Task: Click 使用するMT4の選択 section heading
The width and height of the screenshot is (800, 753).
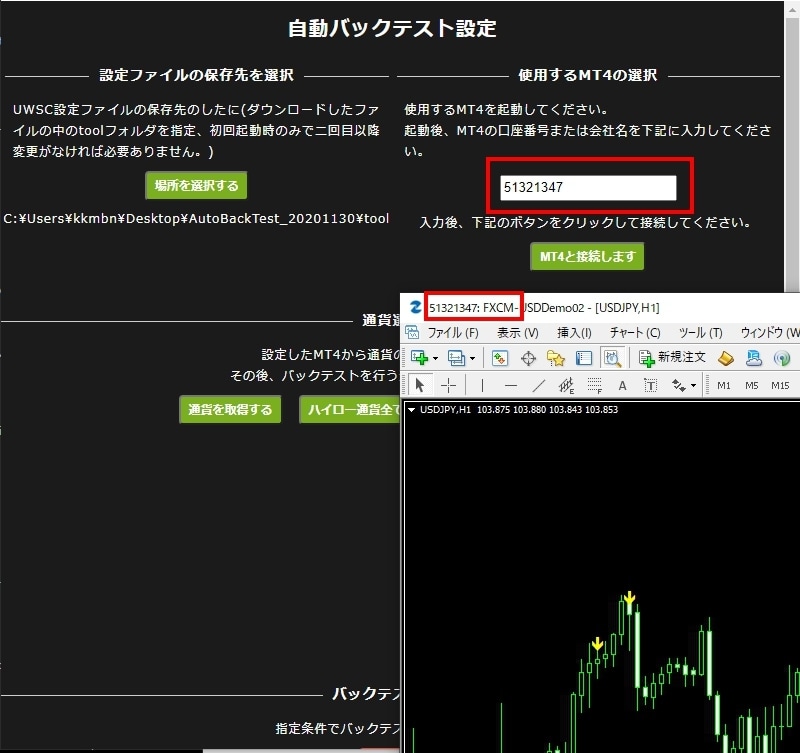Action: 588,75
